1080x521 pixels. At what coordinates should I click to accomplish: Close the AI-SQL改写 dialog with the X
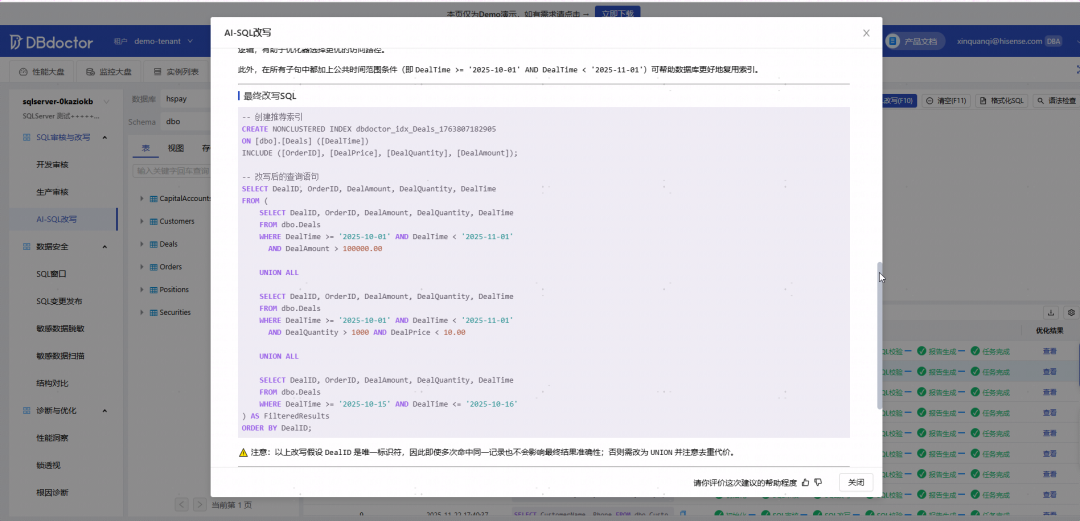(866, 33)
